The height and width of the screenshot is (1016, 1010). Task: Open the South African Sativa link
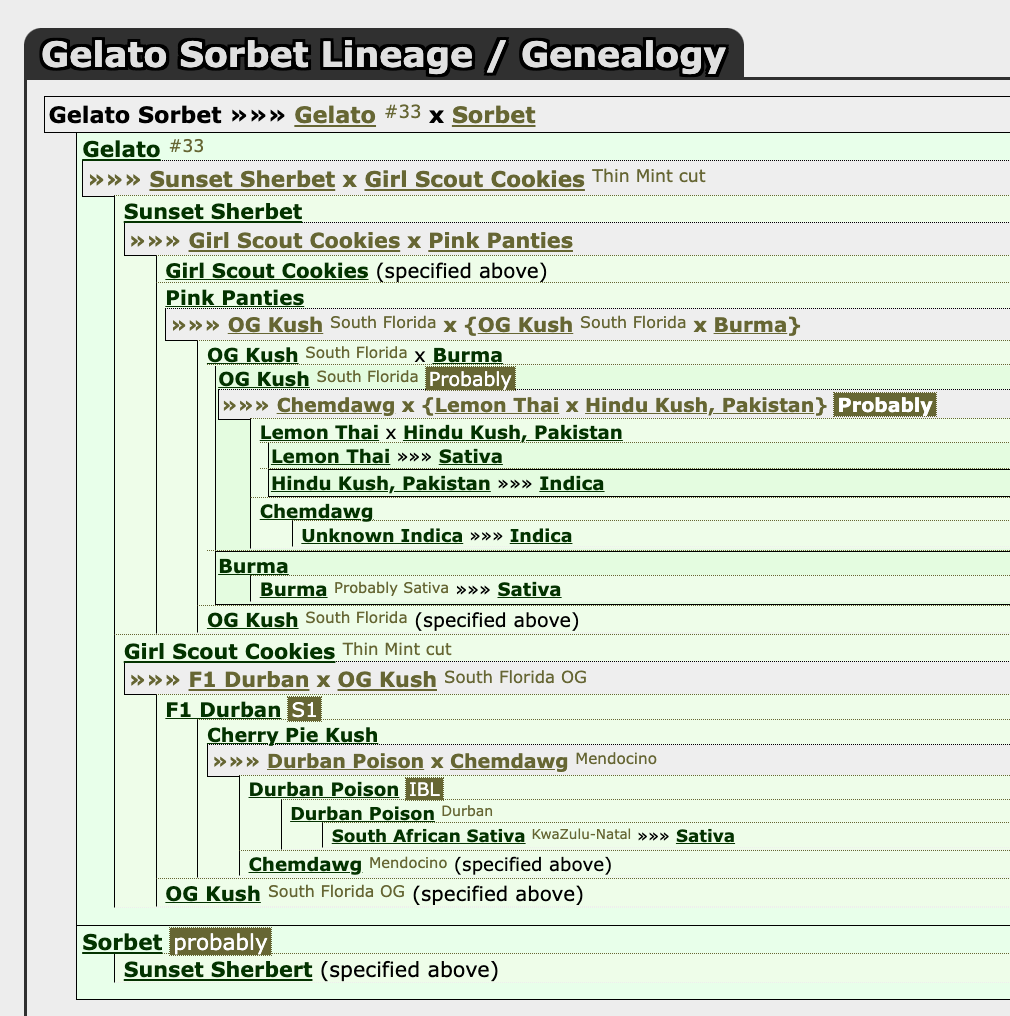(428, 836)
